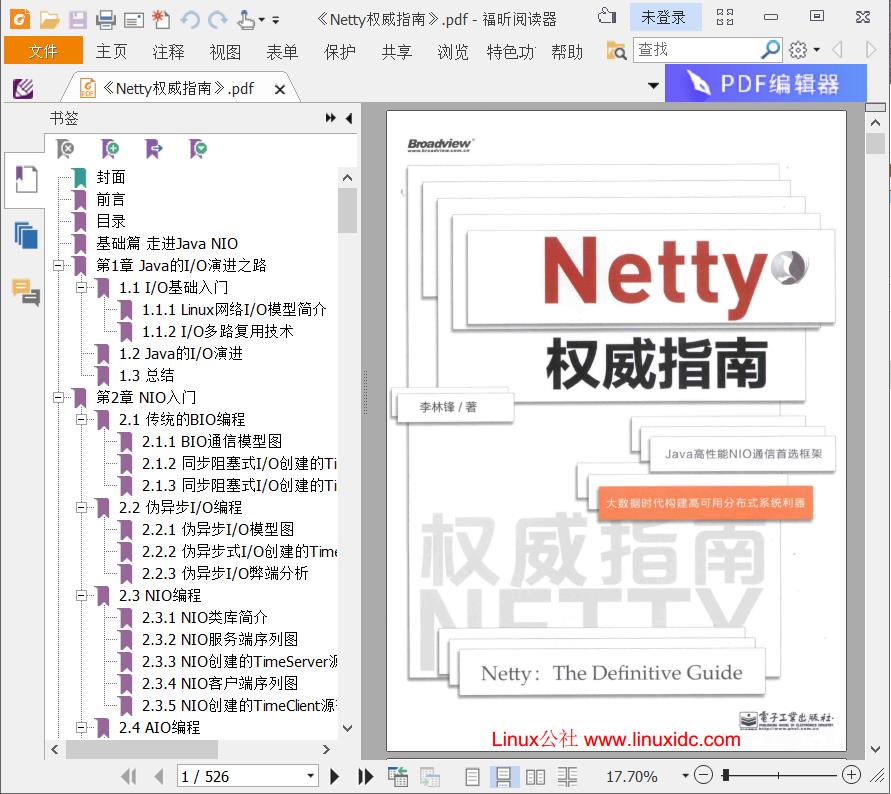Click the add new bookmark icon
This screenshot has height=794, width=891.
110,149
